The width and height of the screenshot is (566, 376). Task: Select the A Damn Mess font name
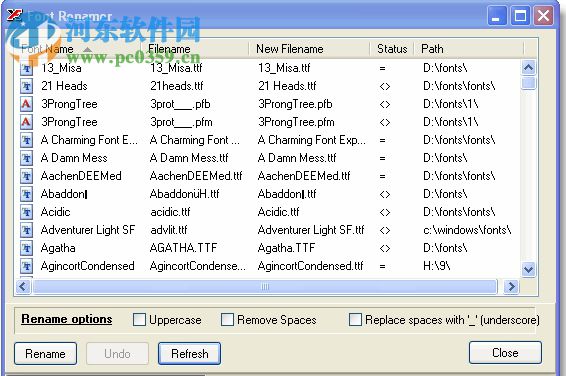[74, 158]
